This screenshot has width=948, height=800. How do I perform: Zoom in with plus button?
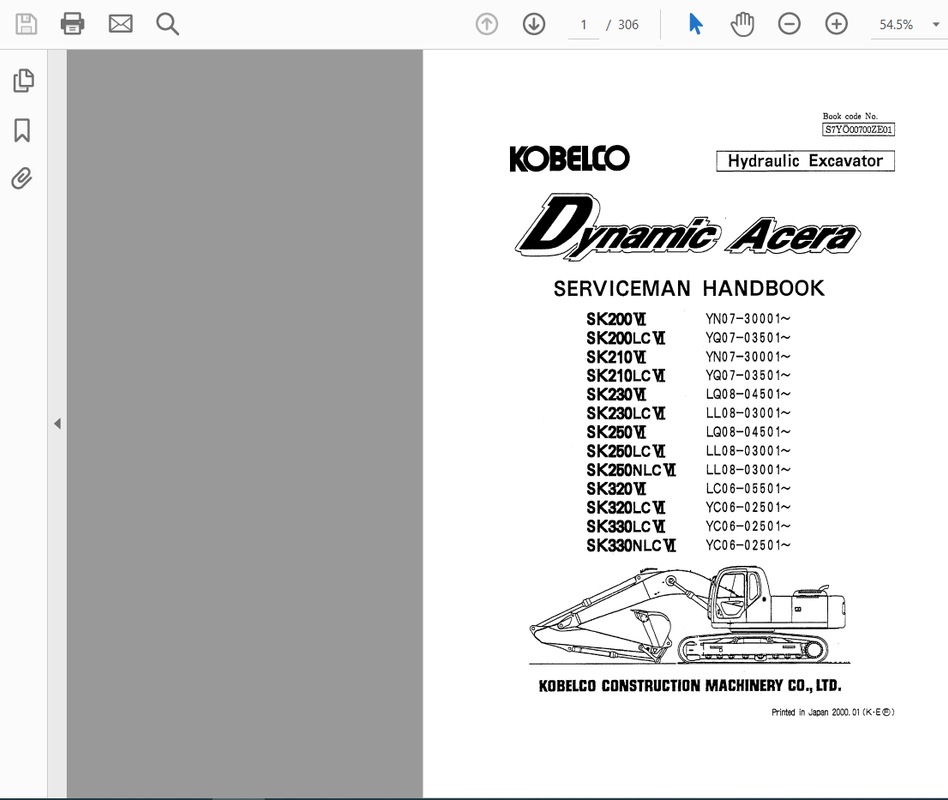[x=836, y=25]
